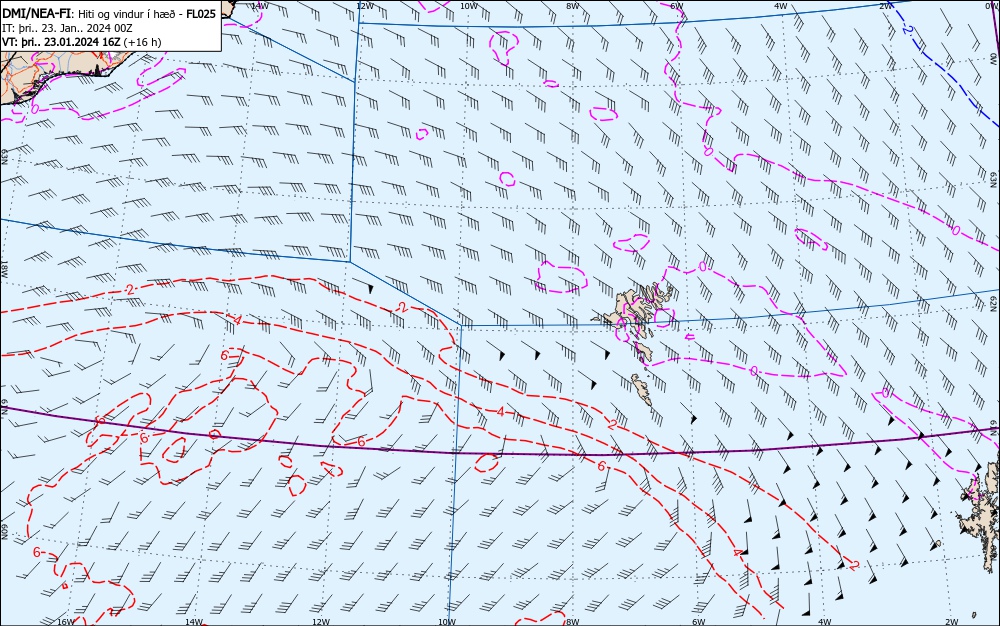Click the blue -2 contour label
The width and height of the screenshot is (1000, 626).
907,29
